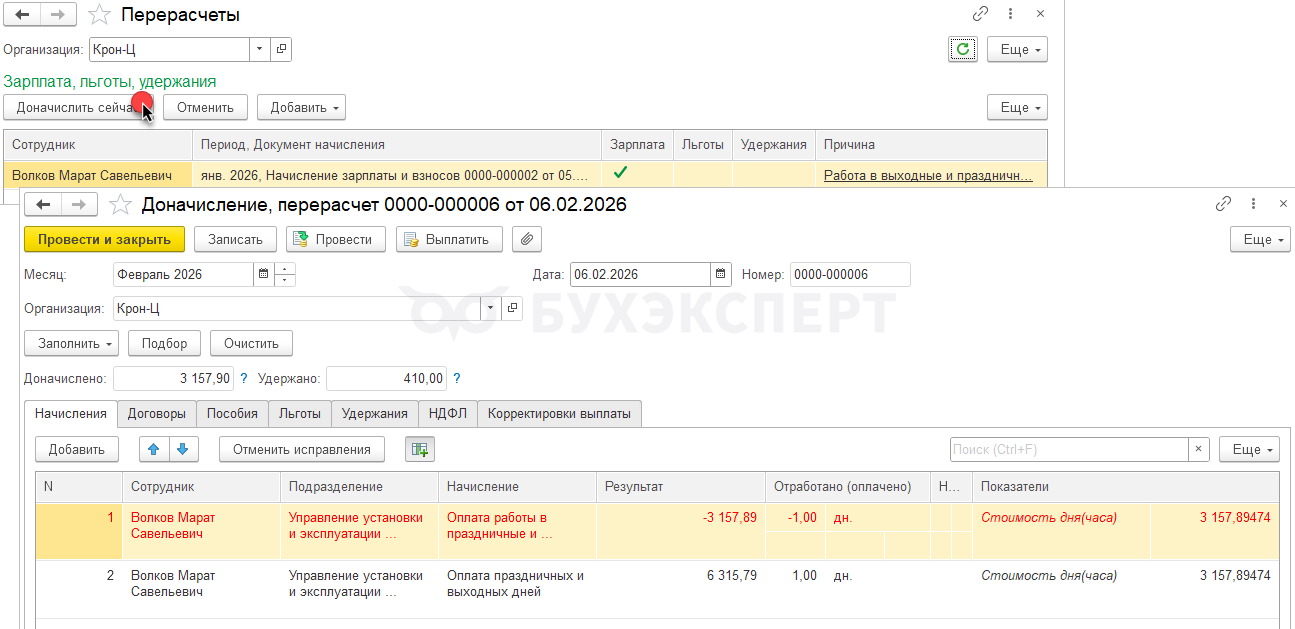Open document Еще menu near Выплатить
The image size is (1295, 629).
(x=1260, y=239)
